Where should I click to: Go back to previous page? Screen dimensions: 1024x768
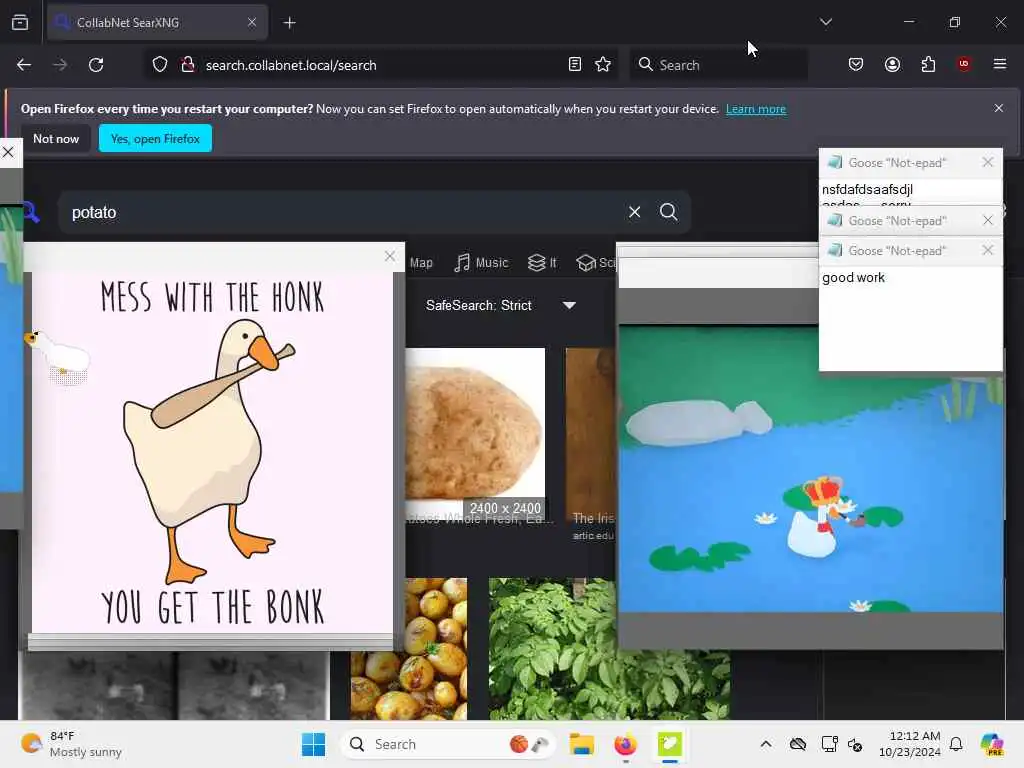[24, 65]
